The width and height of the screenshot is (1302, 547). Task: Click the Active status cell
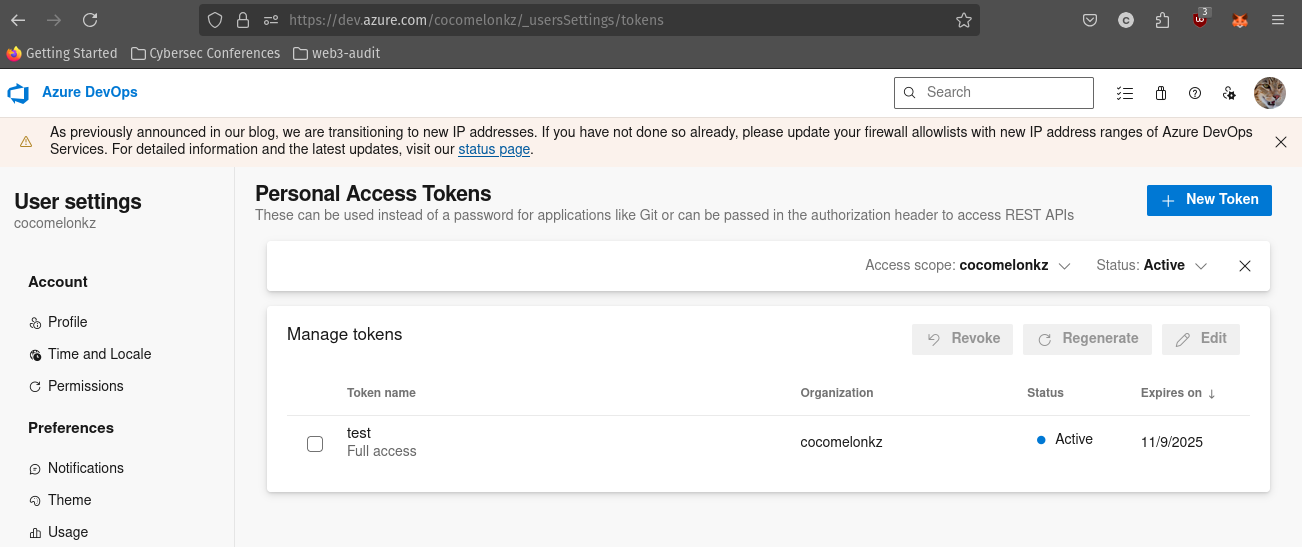click(x=1065, y=439)
